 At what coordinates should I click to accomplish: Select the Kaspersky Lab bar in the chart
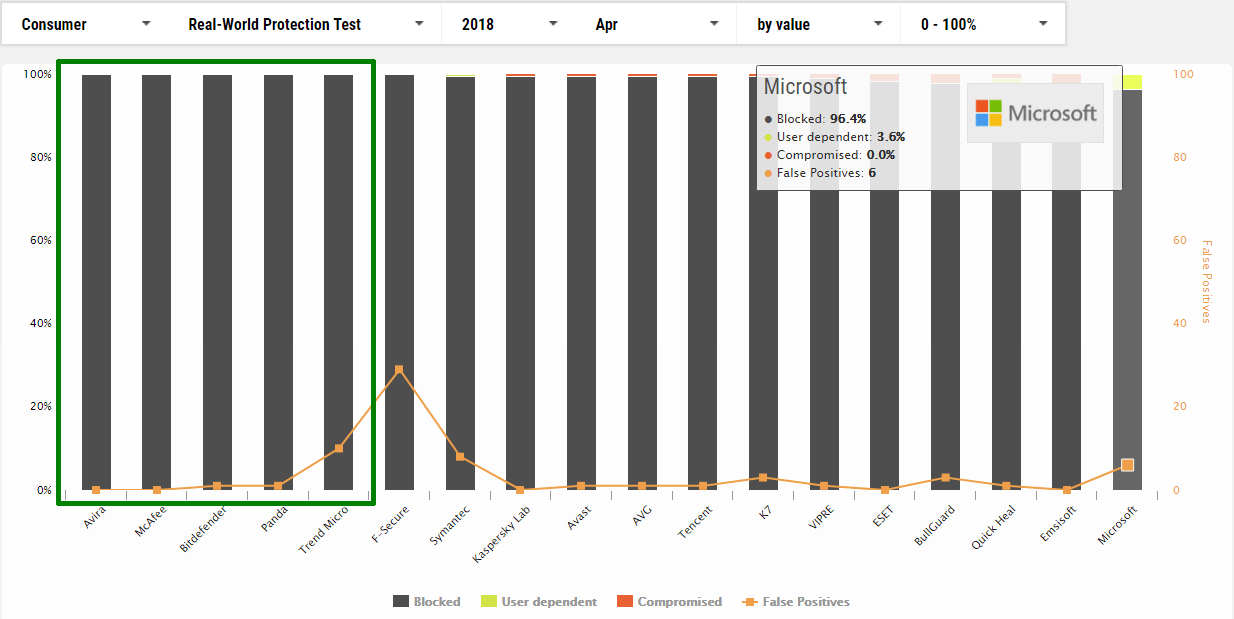coord(520,283)
